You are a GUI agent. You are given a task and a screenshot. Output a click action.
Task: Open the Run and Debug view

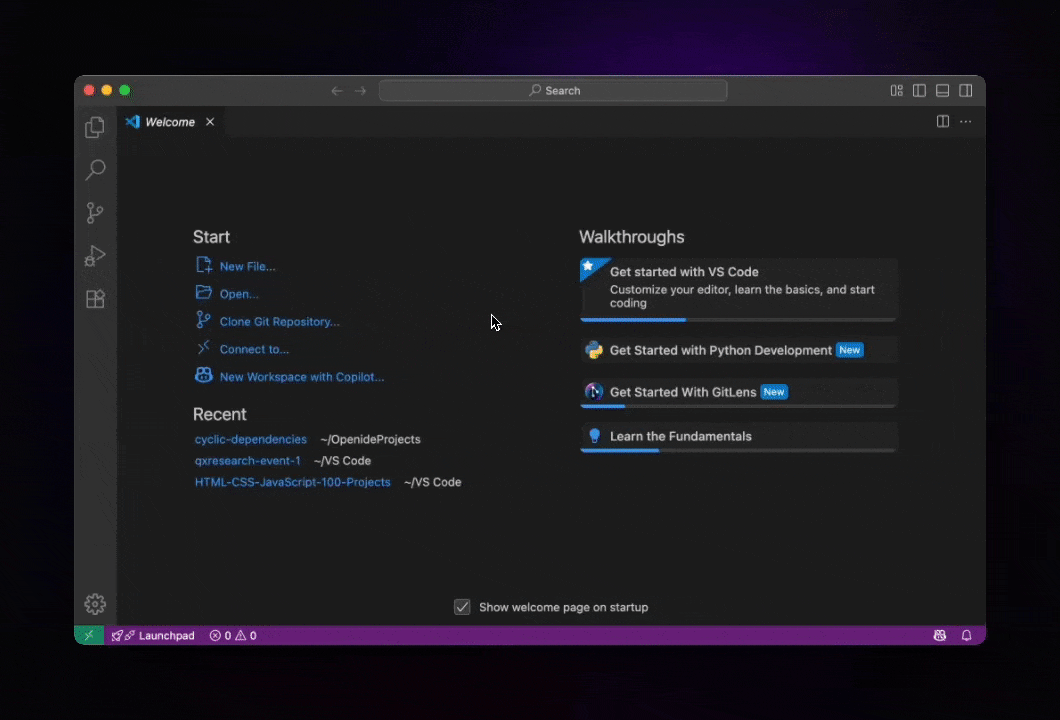point(95,256)
